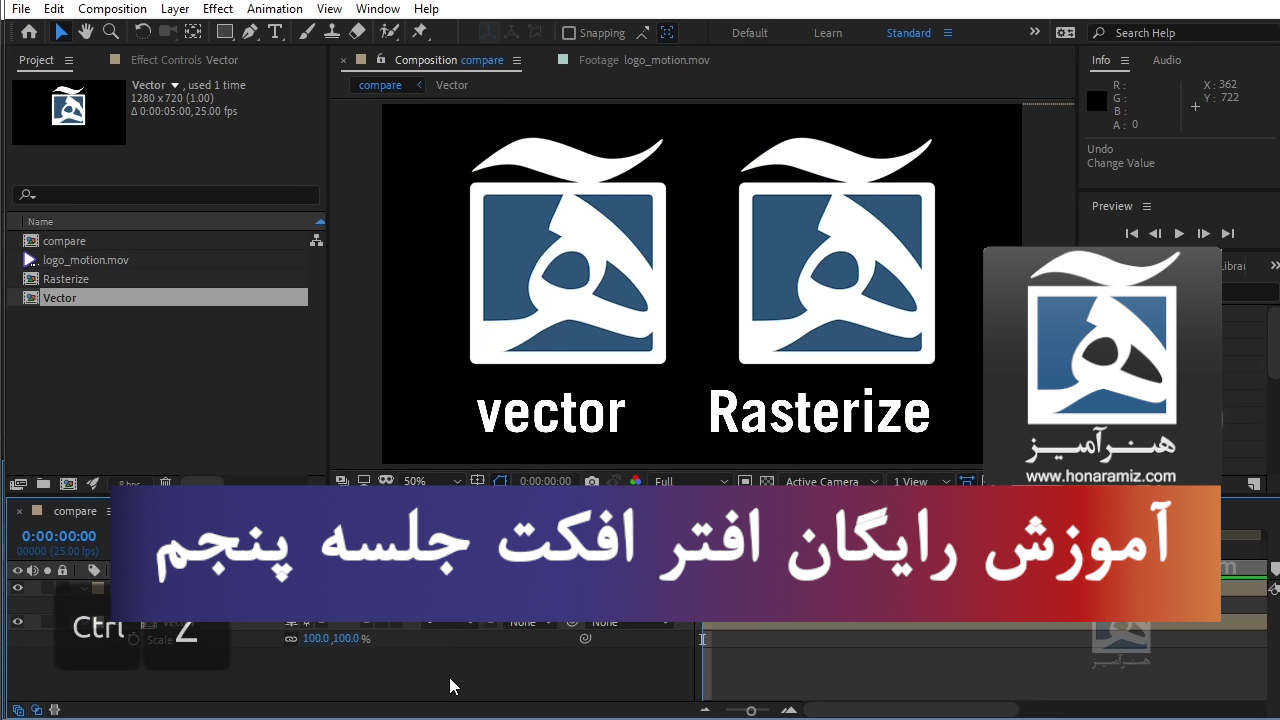Select the Brush tool
1280x720 pixels.
(x=308, y=32)
